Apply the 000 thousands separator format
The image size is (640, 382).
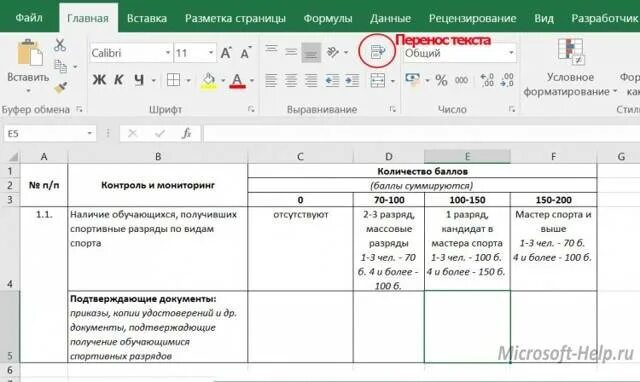tap(462, 80)
